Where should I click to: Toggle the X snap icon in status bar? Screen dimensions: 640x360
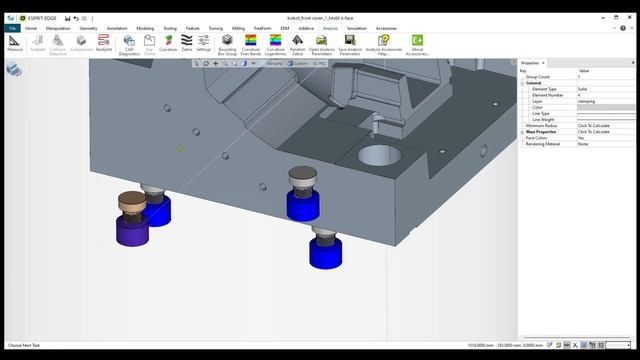point(575,345)
